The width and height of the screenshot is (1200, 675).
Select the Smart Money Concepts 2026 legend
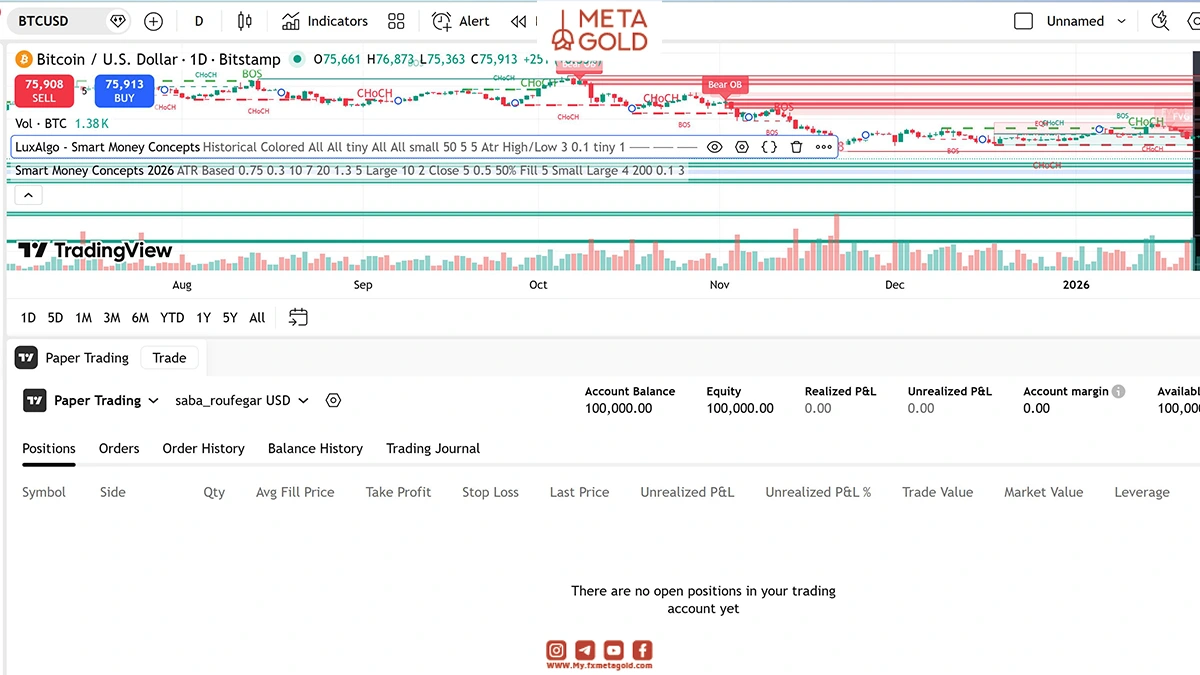tap(94, 171)
